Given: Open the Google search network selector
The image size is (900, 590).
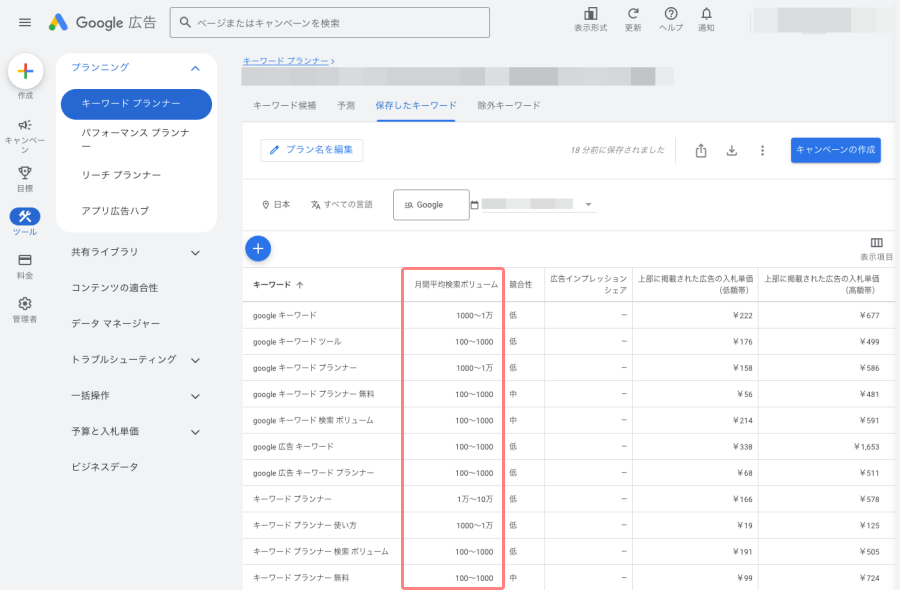Looking at the screenshot, I should click(x=431, y=205).
